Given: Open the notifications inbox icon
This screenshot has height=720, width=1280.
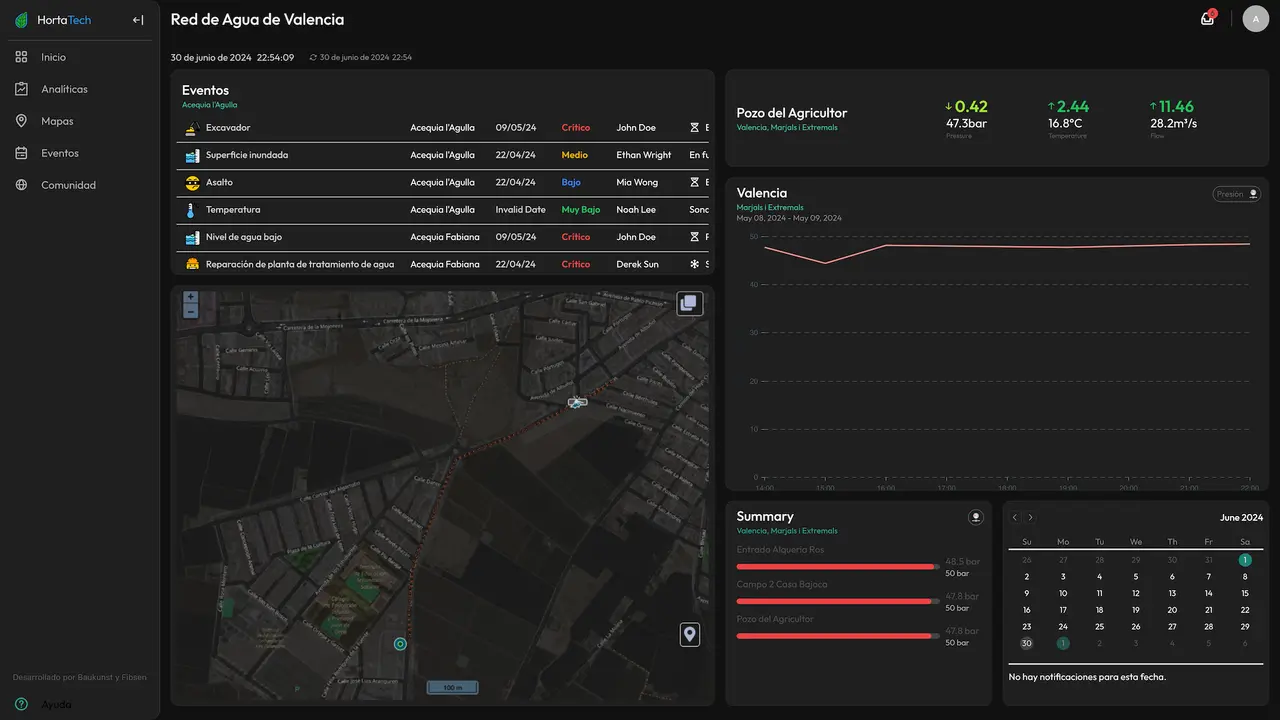Looking at the screenshot, I should point(1207,19).
